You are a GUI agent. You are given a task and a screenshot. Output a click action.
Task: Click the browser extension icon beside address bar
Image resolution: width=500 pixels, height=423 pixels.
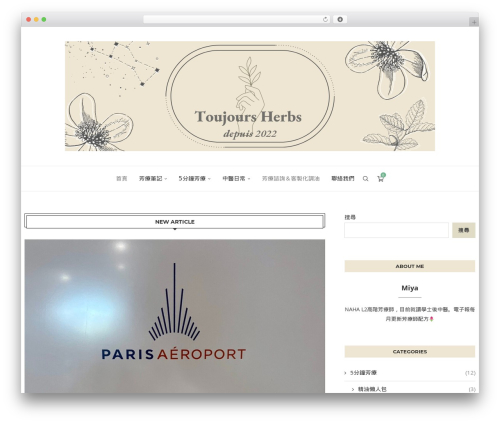tap(340, 20)
